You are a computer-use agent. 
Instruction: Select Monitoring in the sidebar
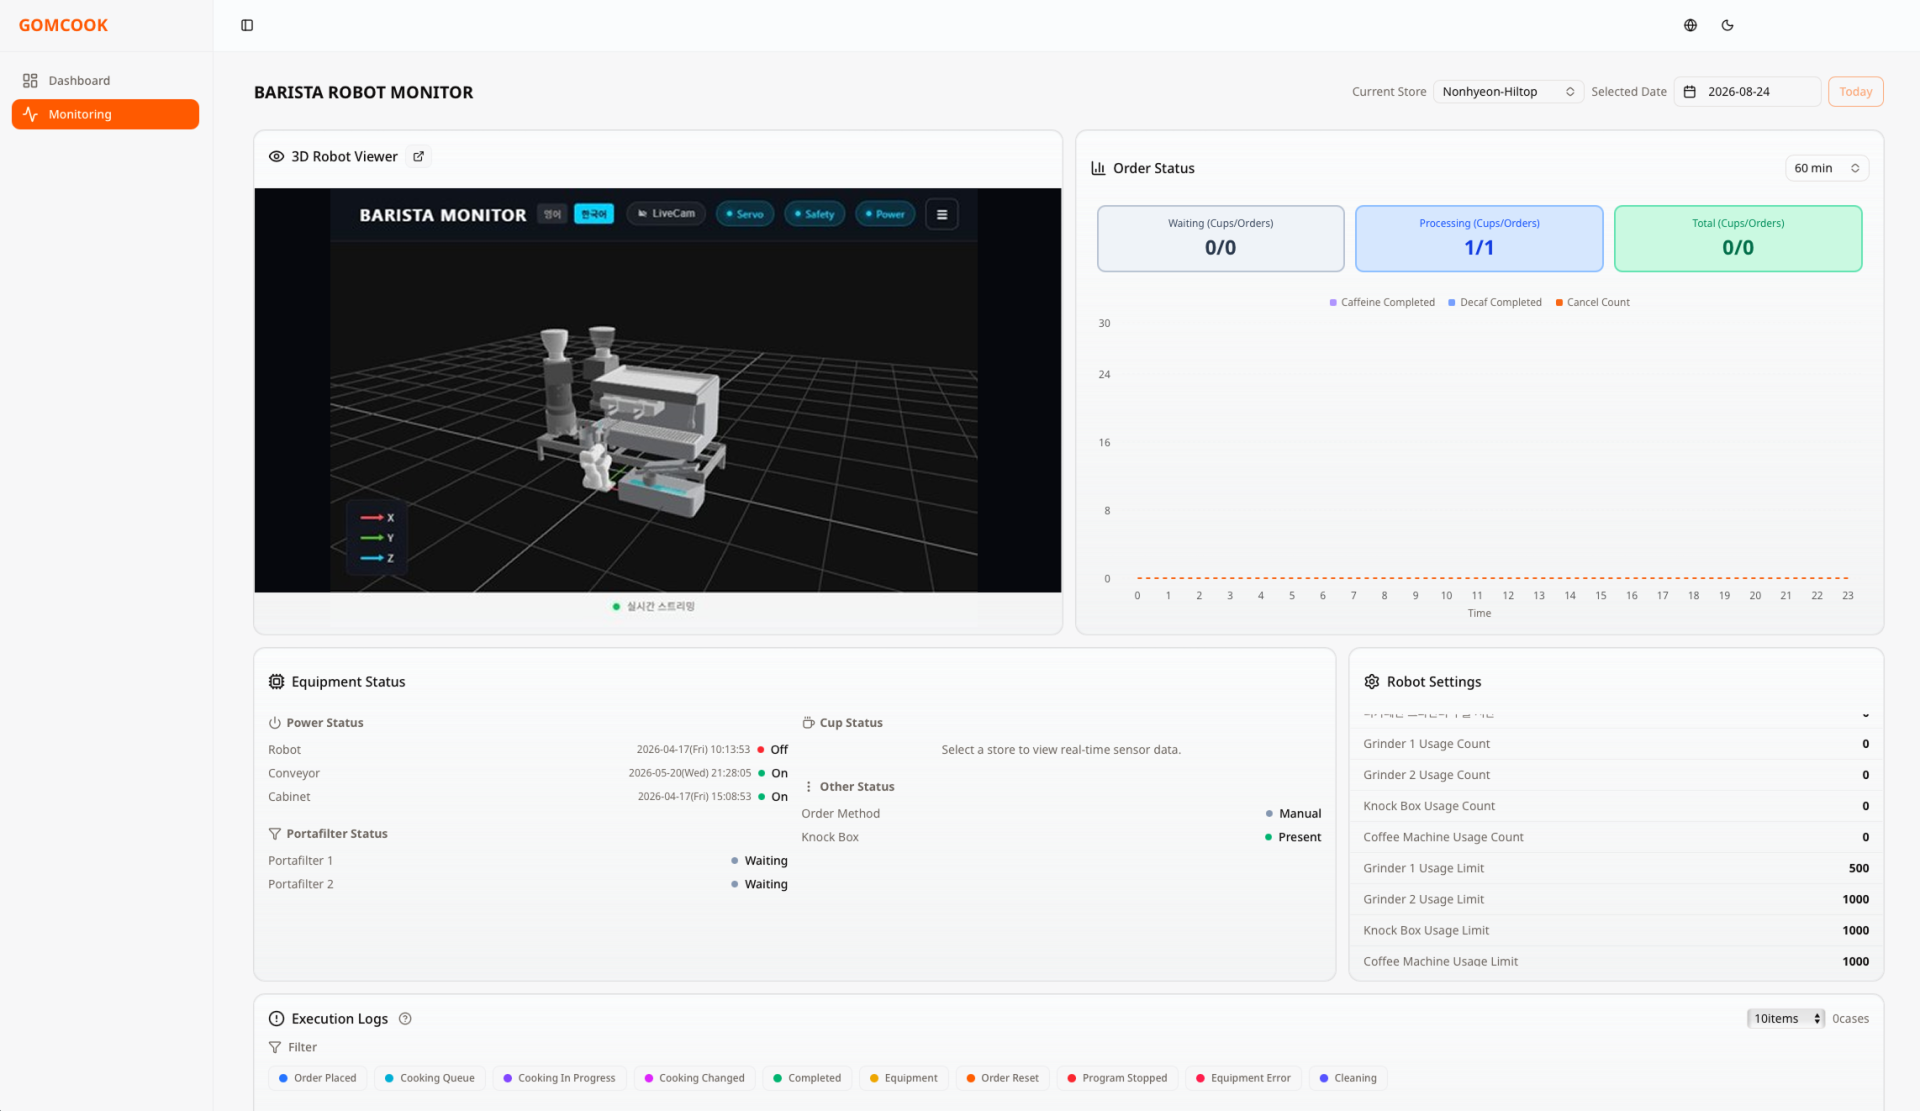coord(105,114)
